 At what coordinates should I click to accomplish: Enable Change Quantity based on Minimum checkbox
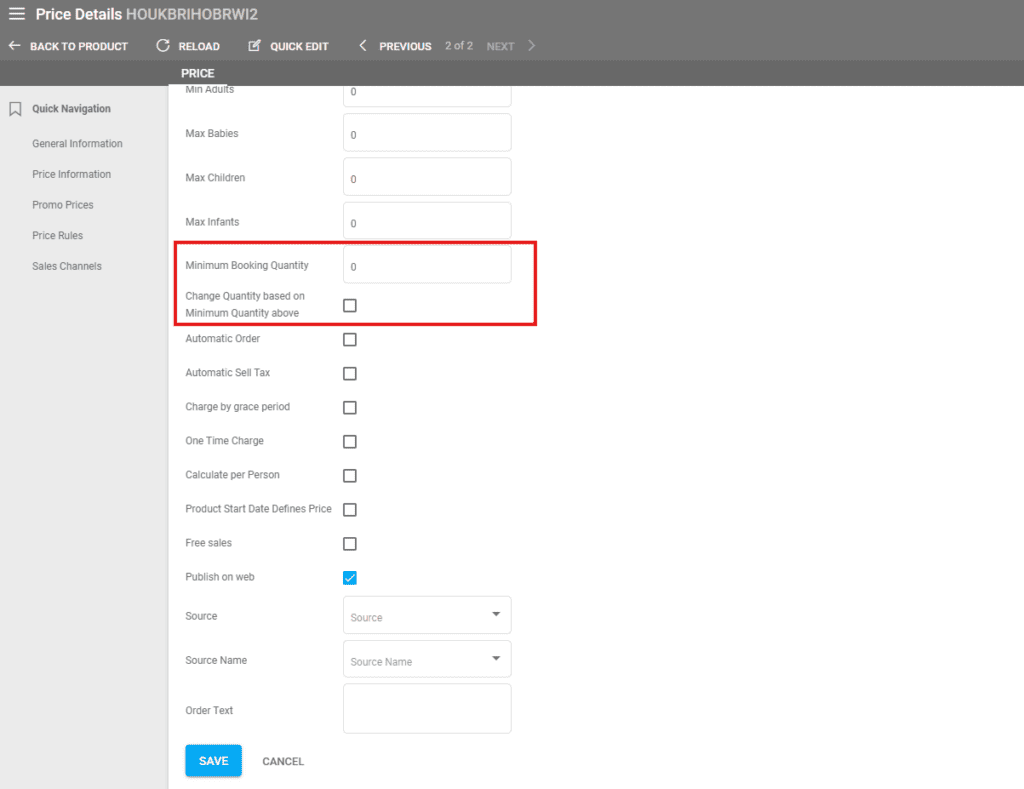pyautogui.click(x=350, y=306)
